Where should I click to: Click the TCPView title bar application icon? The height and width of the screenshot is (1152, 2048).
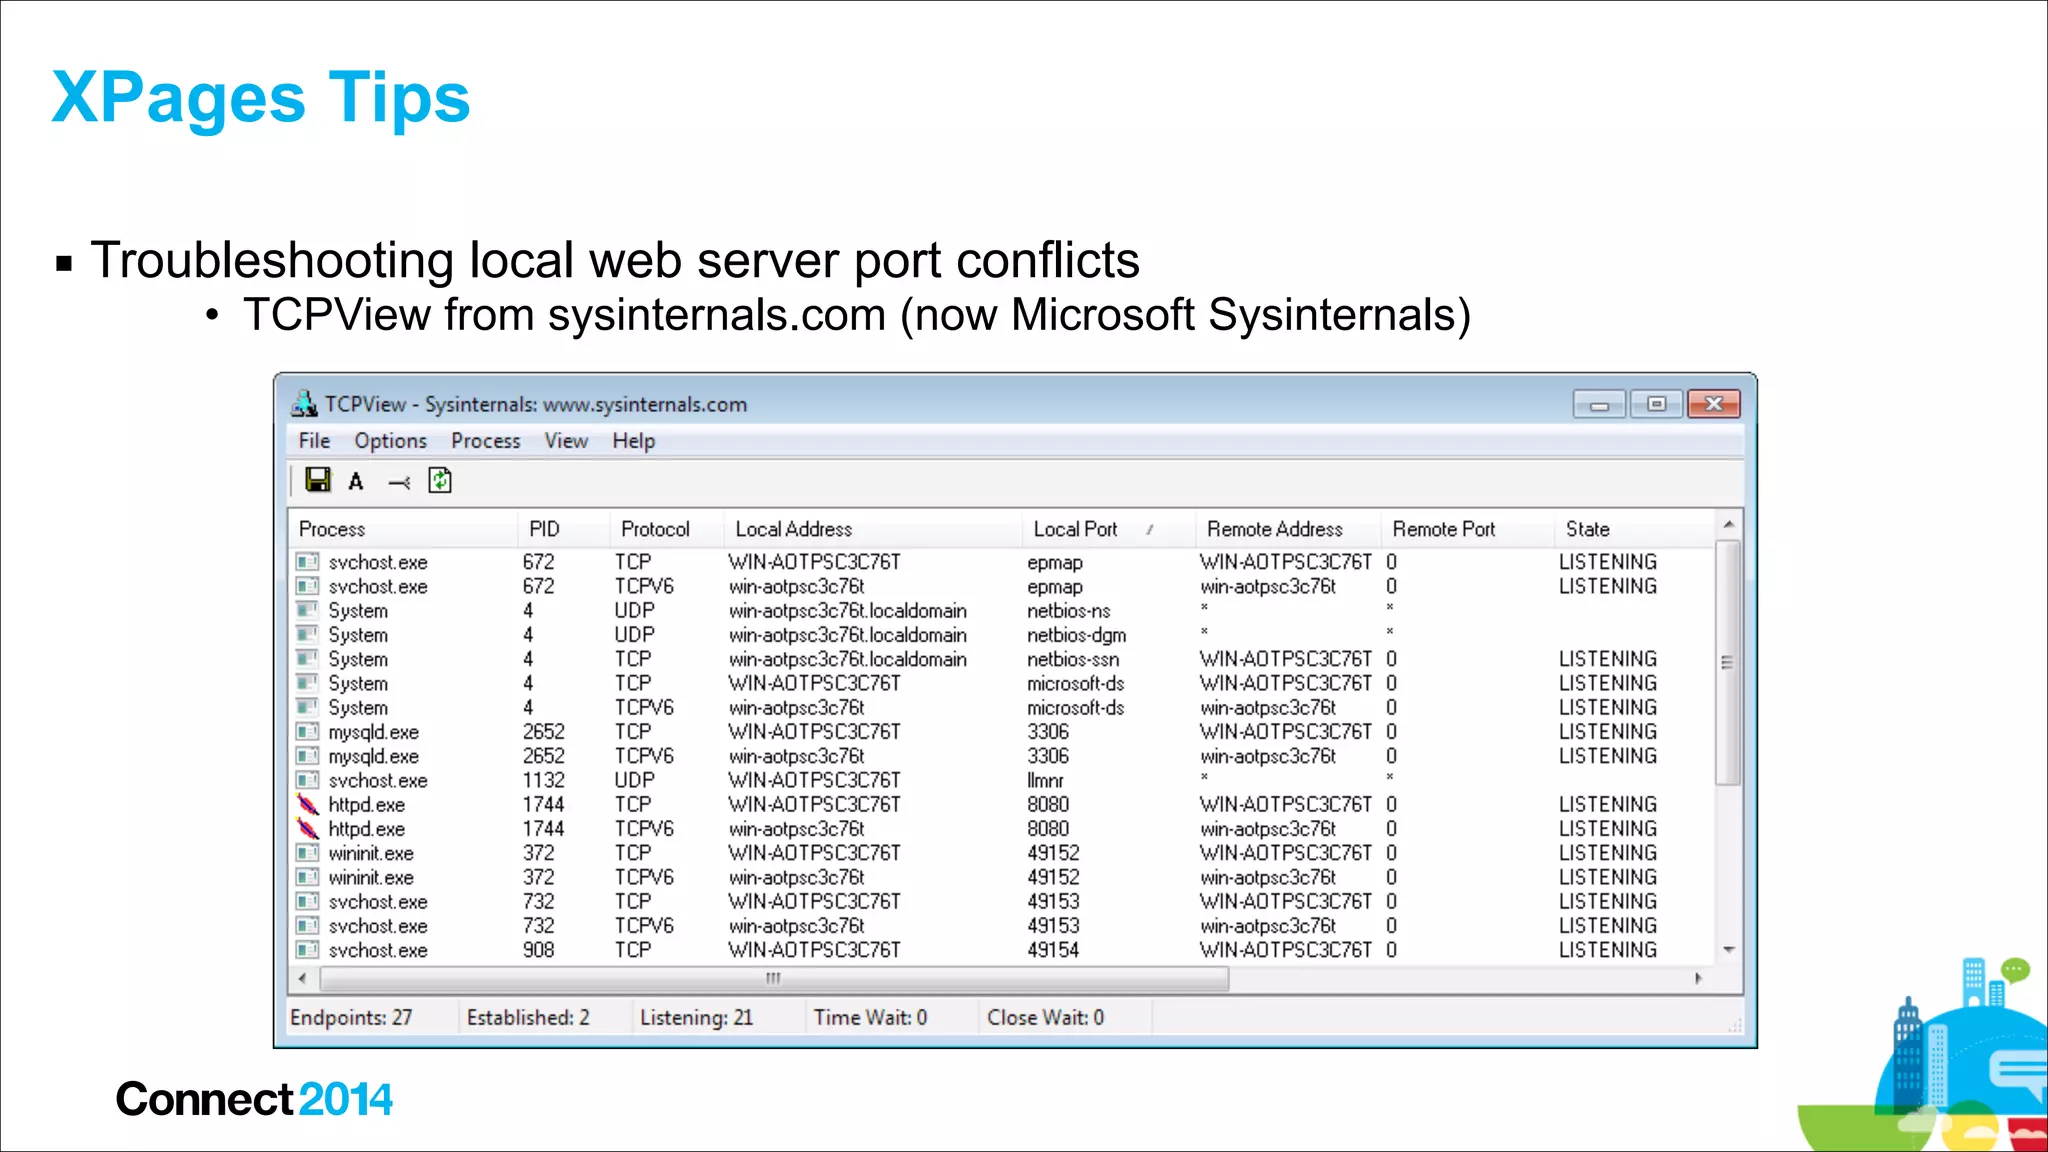pos(304,404)
